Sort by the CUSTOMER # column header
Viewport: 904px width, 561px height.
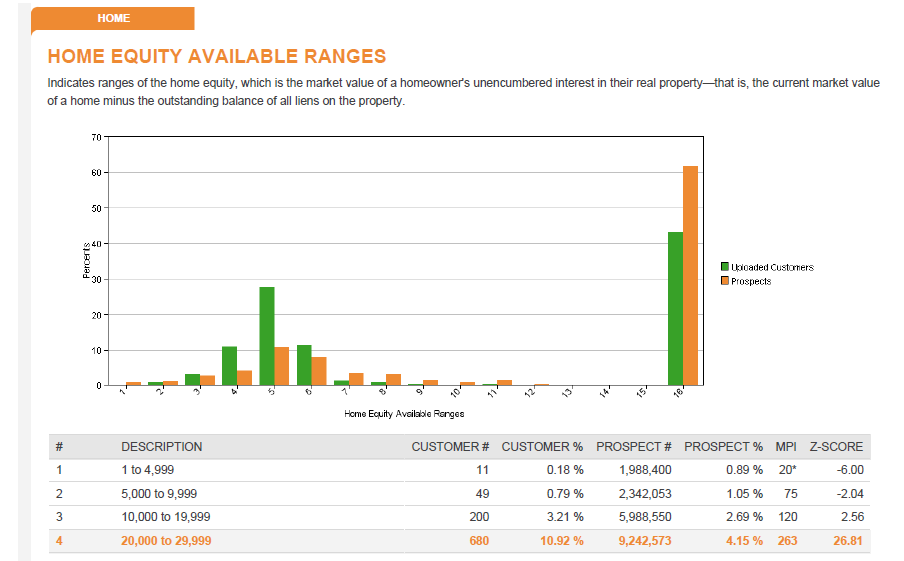(450, 447)
